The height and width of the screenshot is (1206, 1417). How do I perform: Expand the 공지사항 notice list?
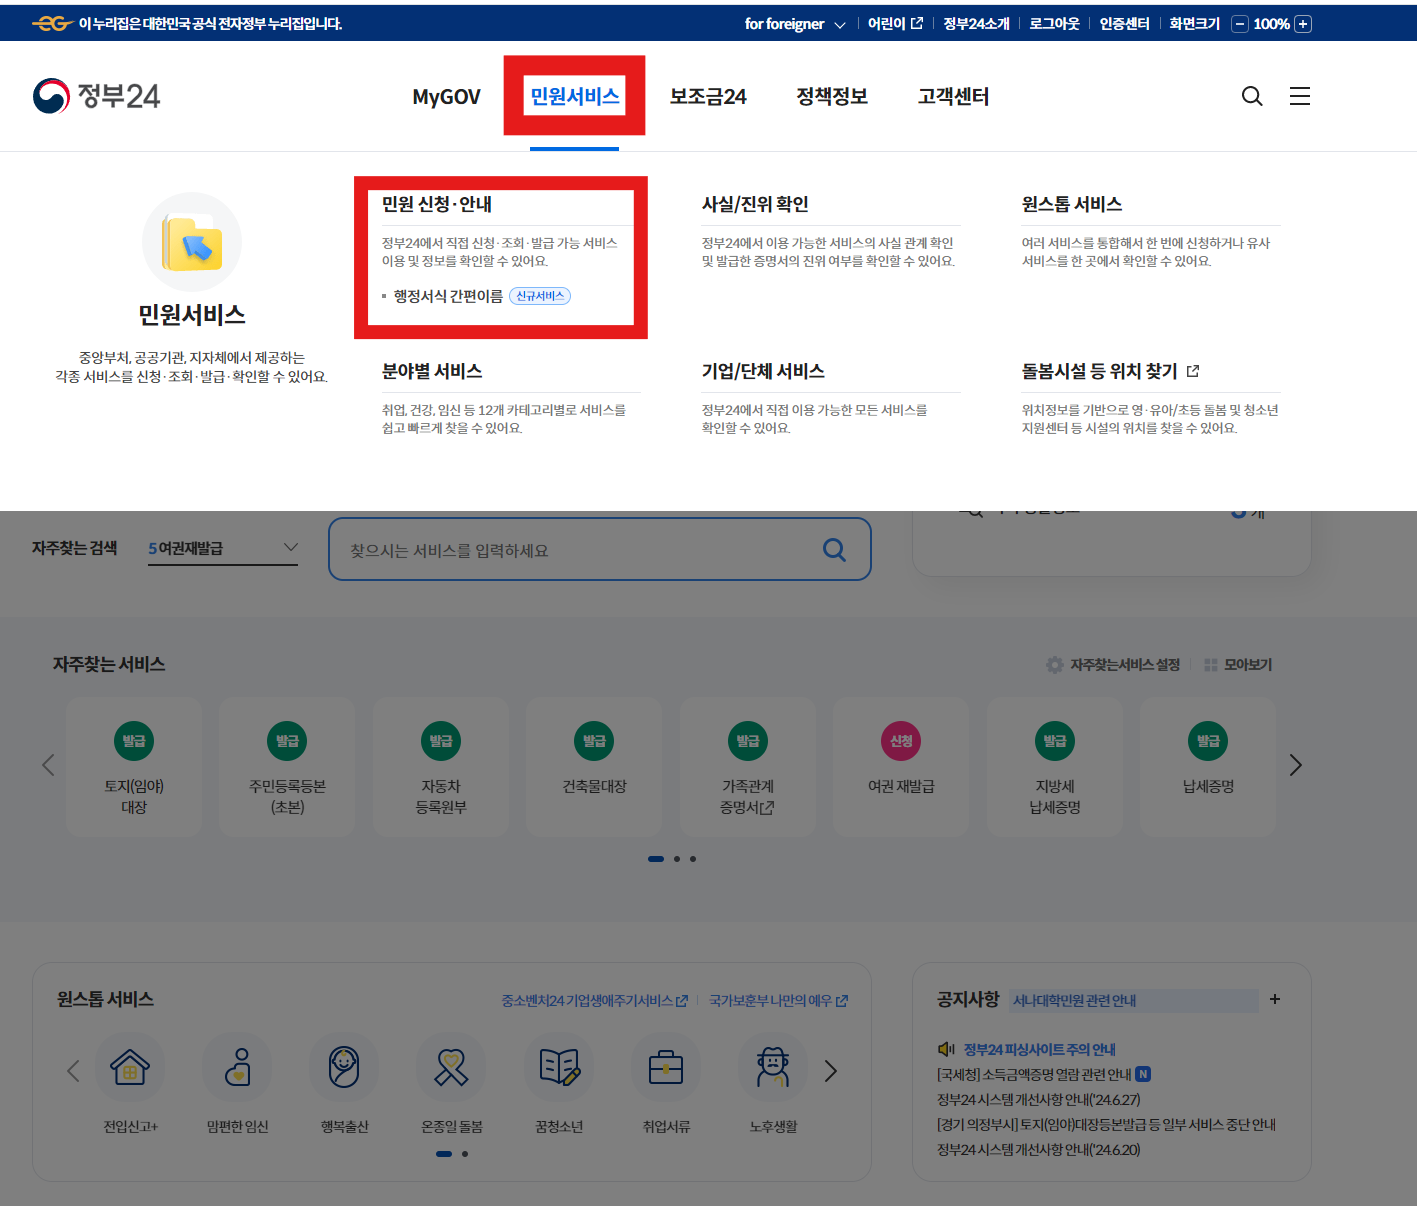1275,1000
